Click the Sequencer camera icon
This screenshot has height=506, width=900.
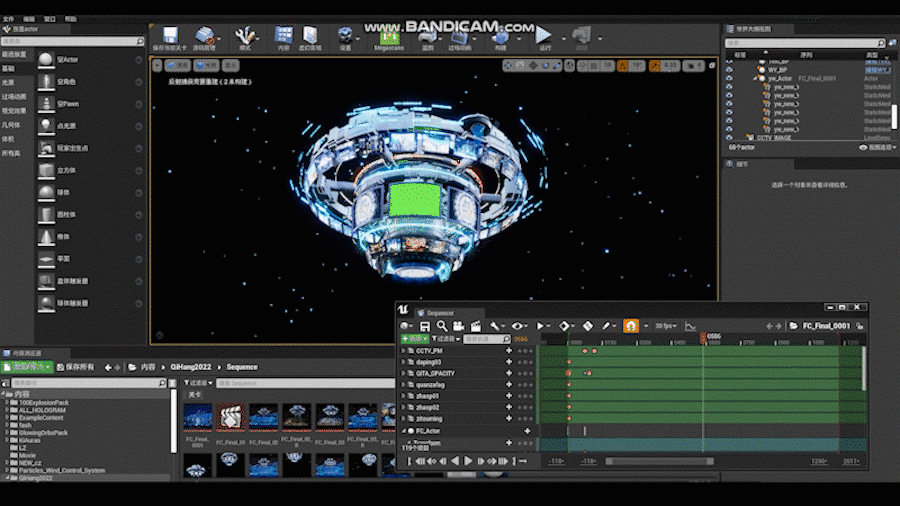tap(458, 326)
